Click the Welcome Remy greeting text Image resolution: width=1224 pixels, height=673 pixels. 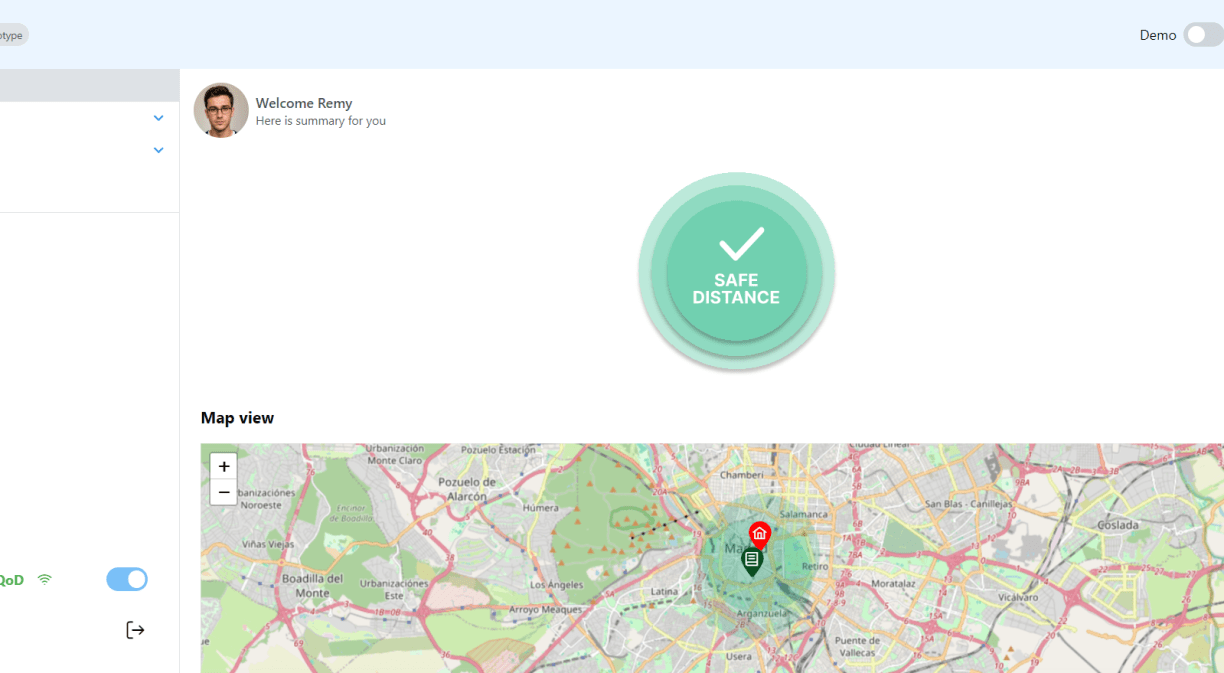tap(304, 103)
